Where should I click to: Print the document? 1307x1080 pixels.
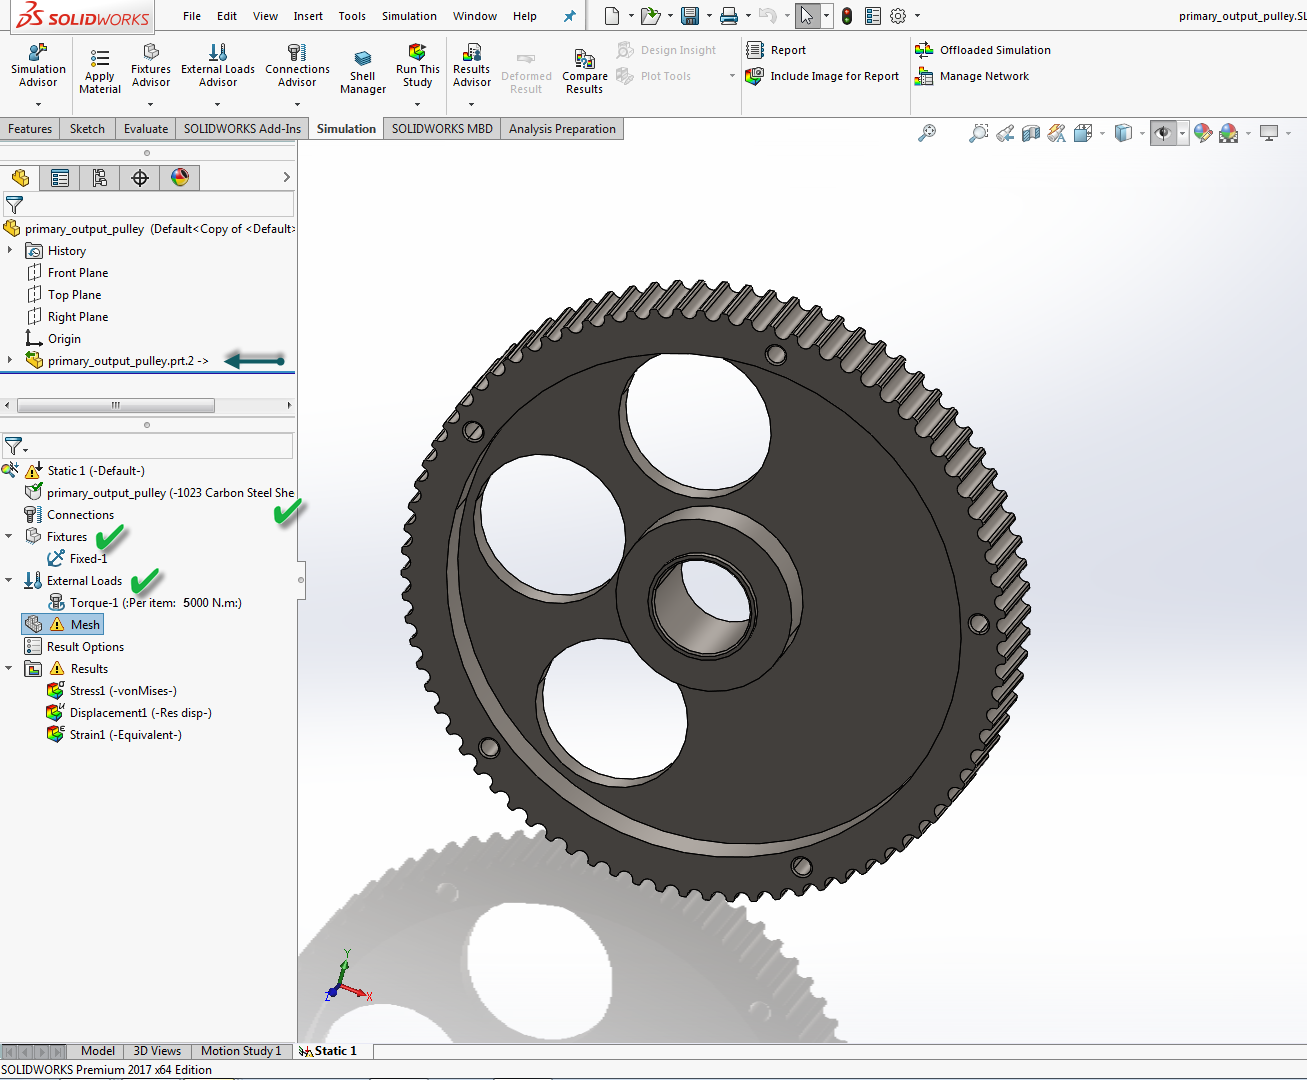(x=729, y=16)
